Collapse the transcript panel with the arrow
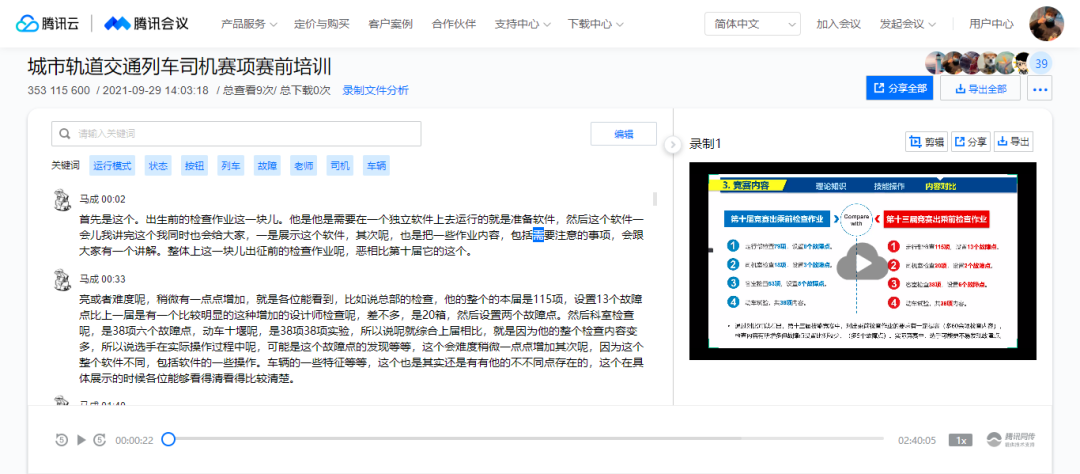Image resolution: width=1080 pixels, height=474 pixels. pos(672,145)
